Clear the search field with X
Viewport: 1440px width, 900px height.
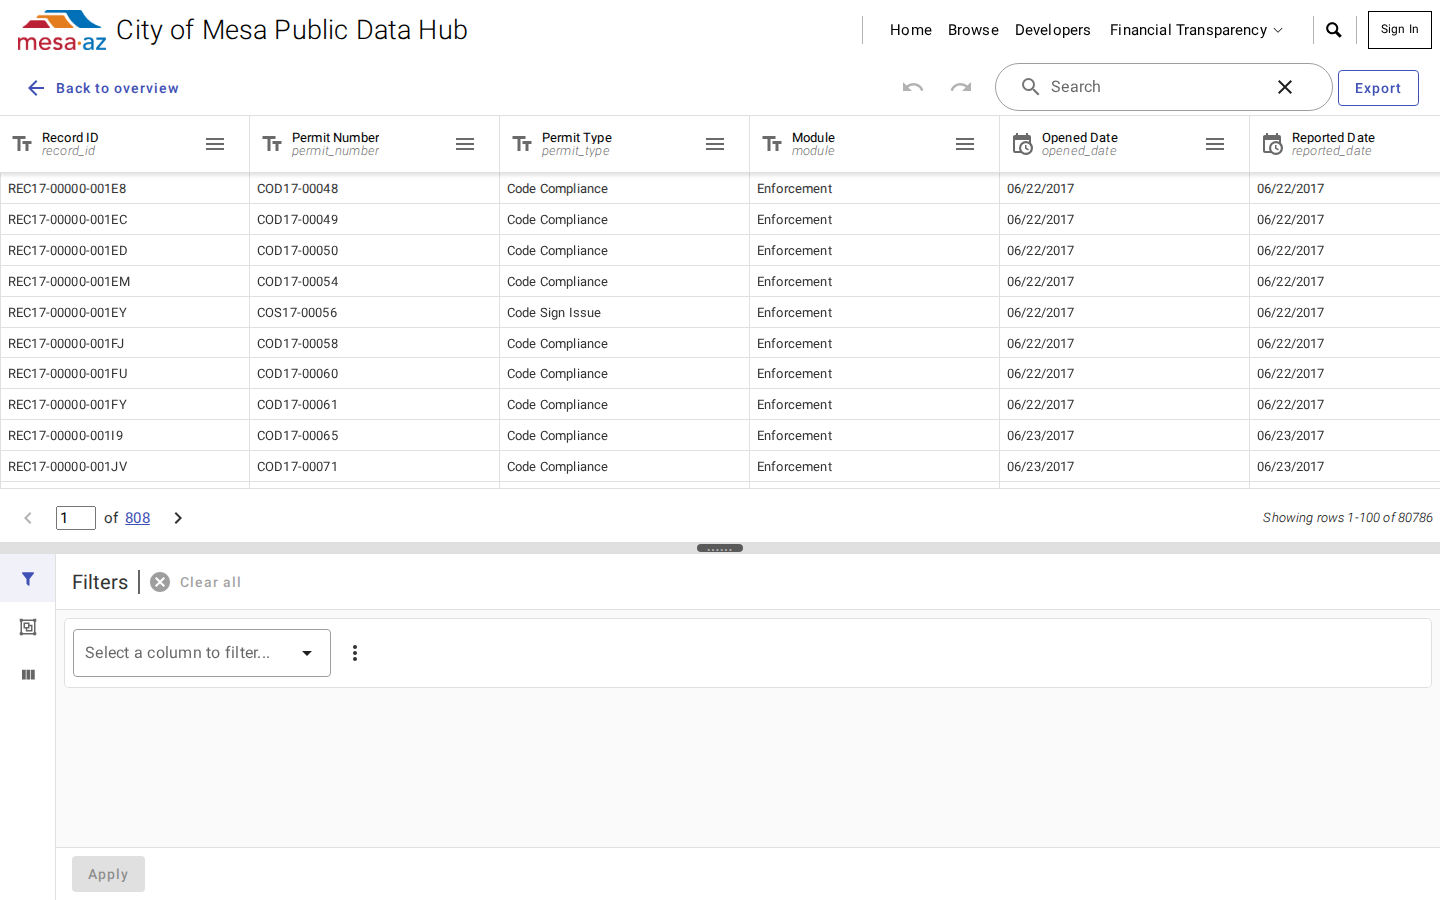(x=1285, y=87)
